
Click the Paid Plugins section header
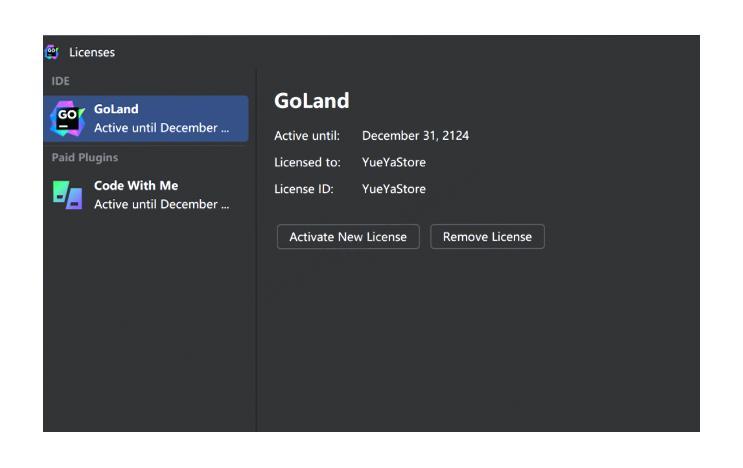click(x=85, y=158)
